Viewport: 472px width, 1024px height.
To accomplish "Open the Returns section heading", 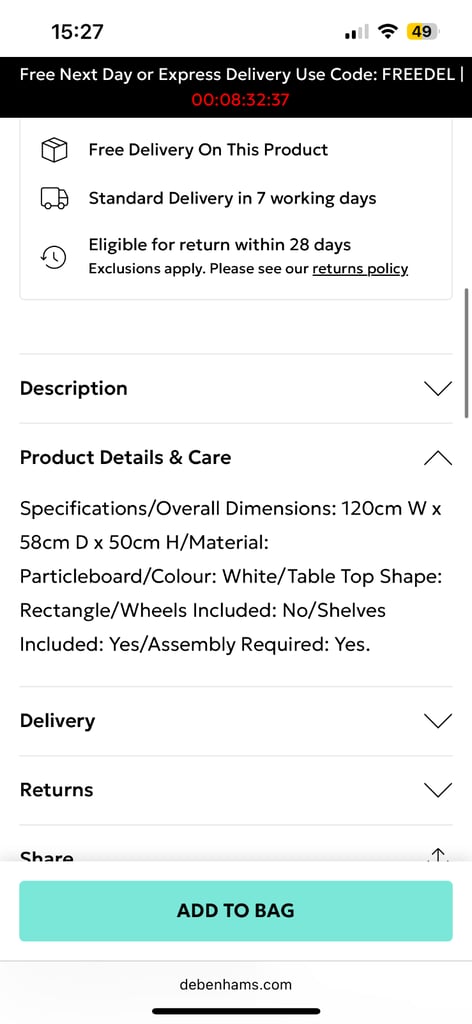I will pos(57,790).
